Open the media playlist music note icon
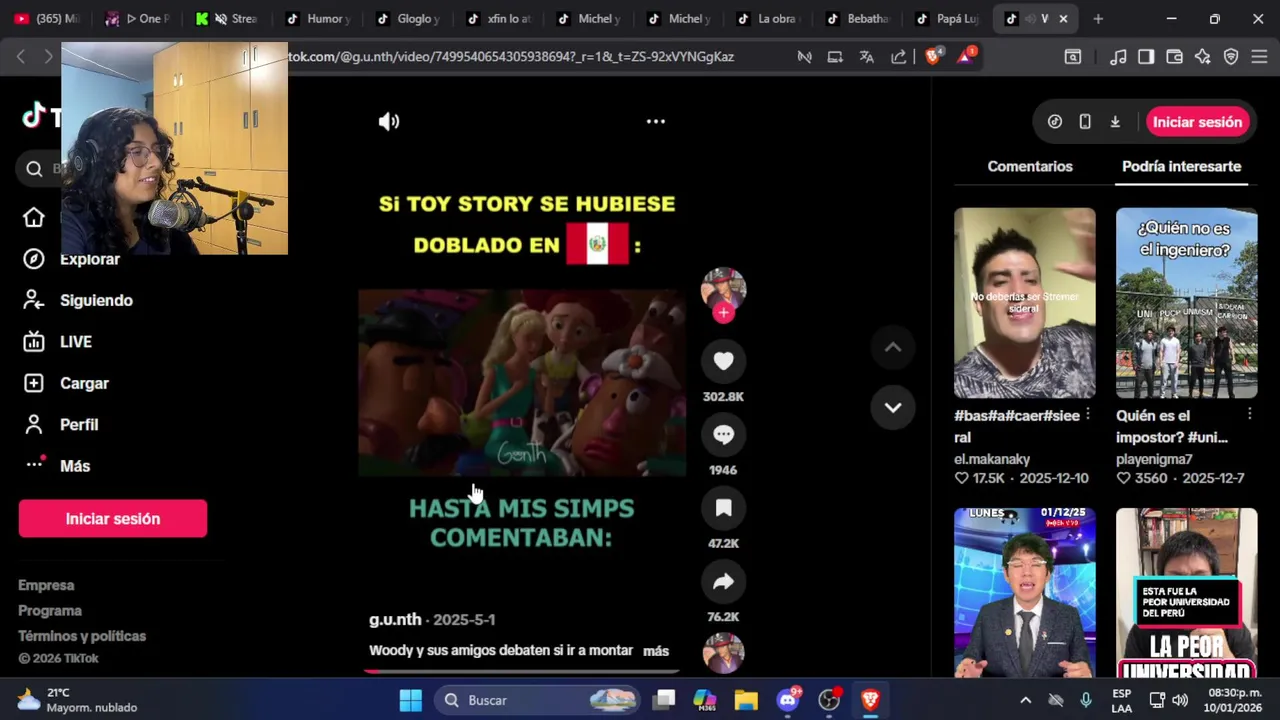The height and width of the screenshot is (720, 1280). pyautogui.click(x=1118, y=57)
